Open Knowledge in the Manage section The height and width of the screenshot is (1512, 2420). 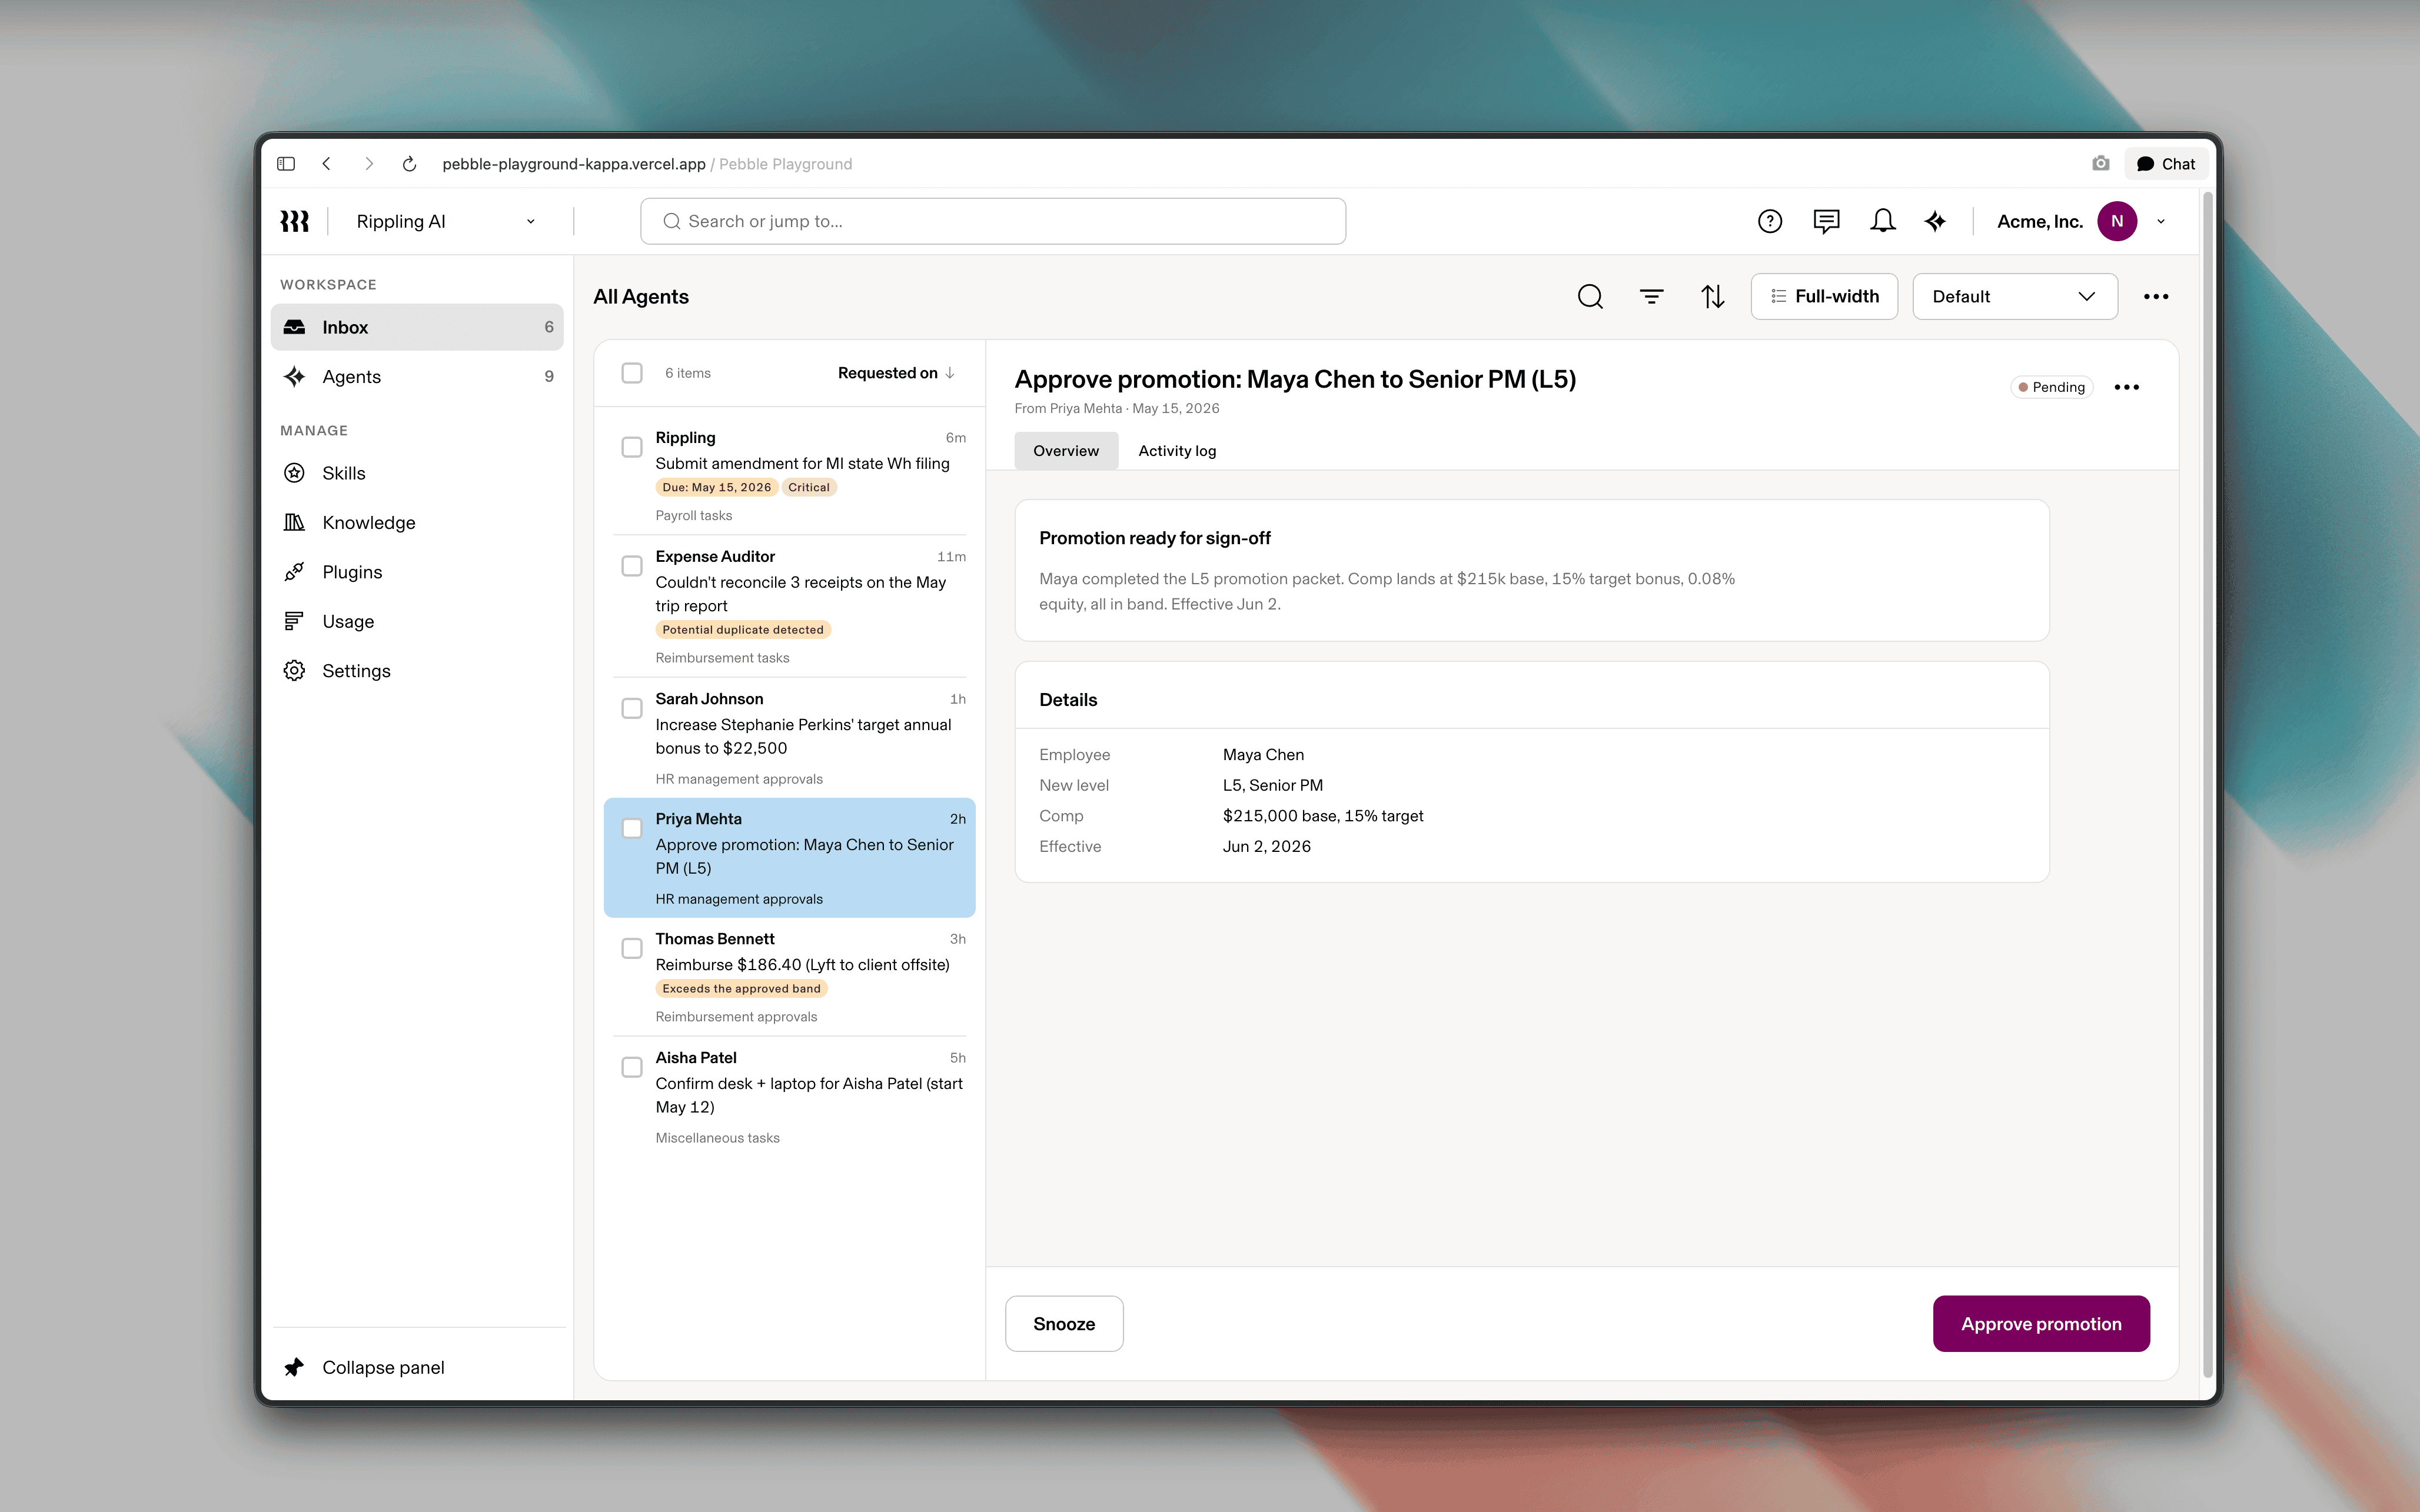[x=417, y=522]
